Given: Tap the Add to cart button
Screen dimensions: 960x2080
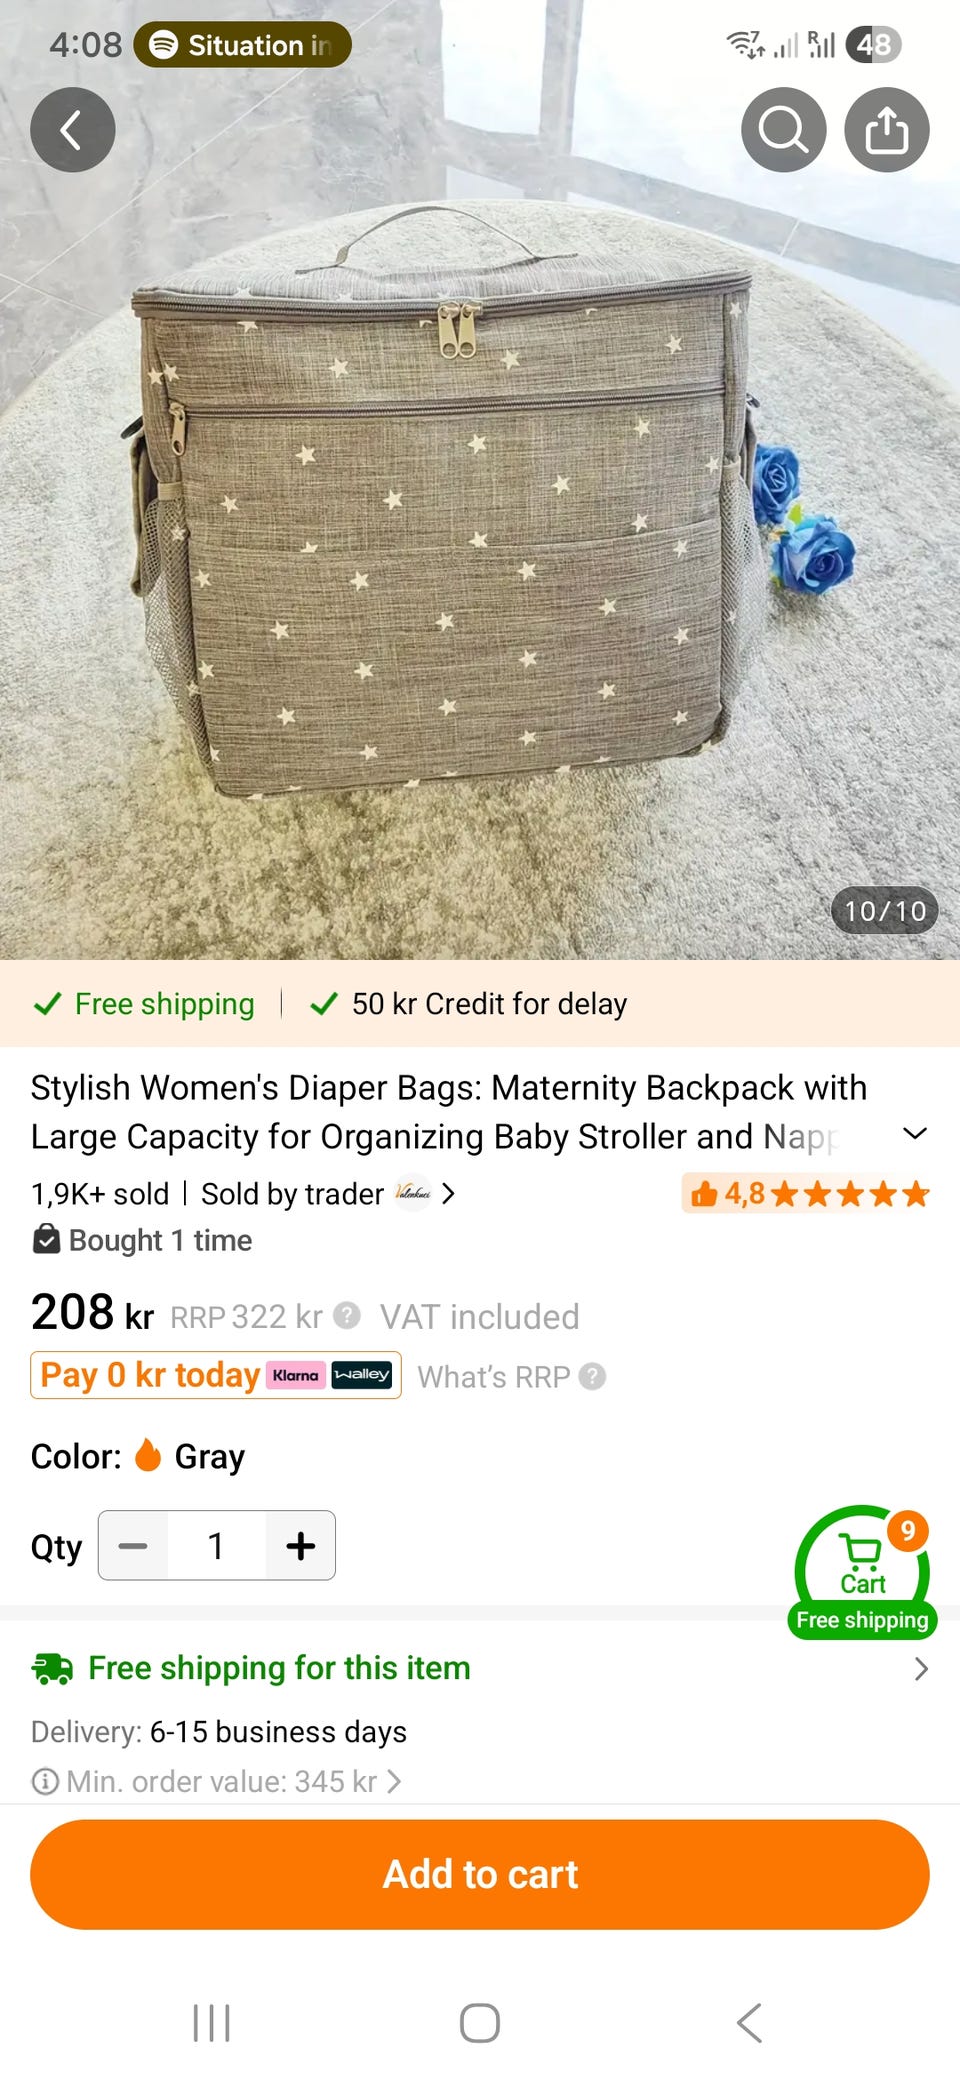Looking at the screenshot, I should (480, 1874).
